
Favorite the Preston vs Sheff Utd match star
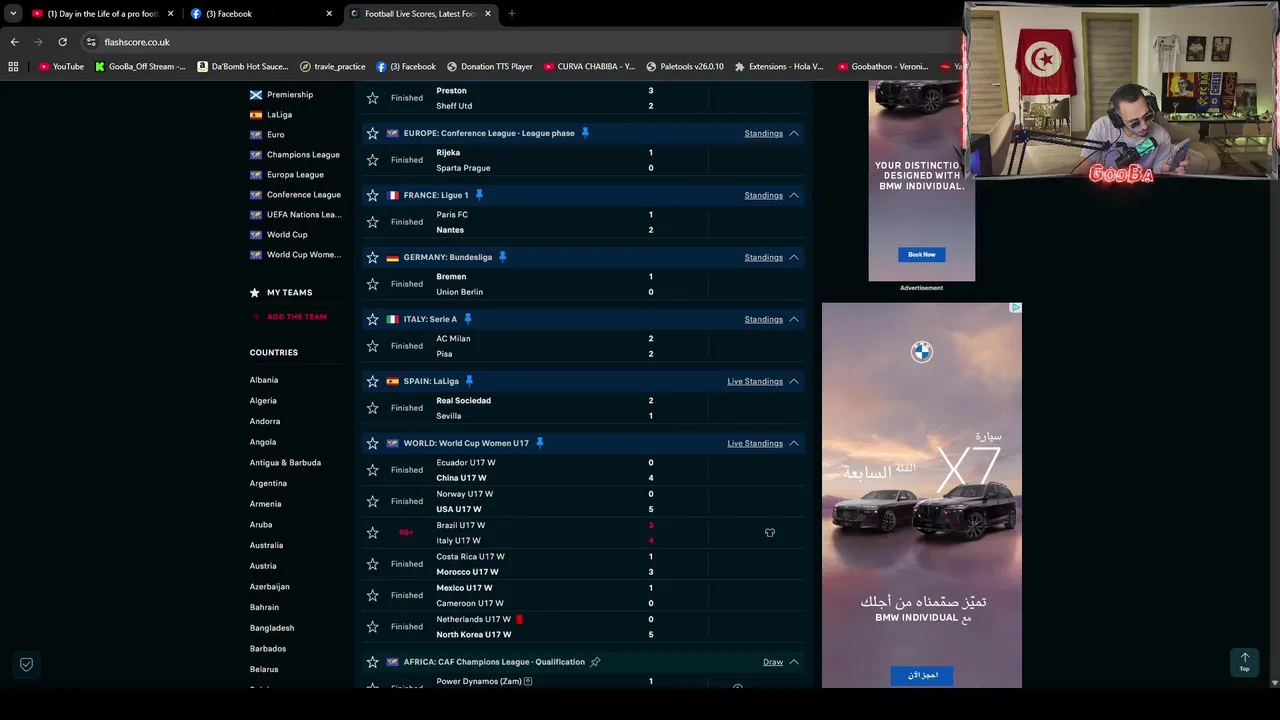tap(372, 98)
